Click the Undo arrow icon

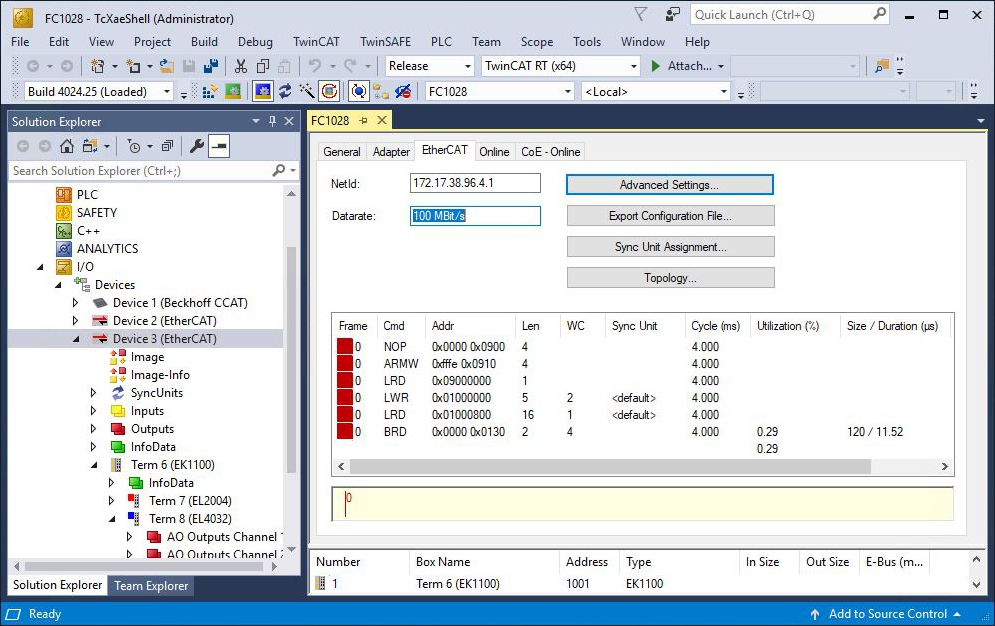coord(314,66)
